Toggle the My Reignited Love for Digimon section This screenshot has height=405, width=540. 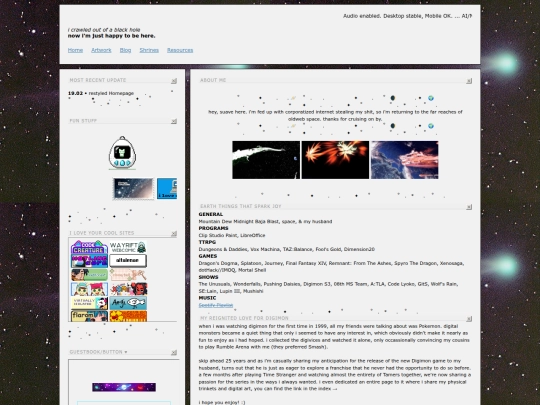[469, 319]
